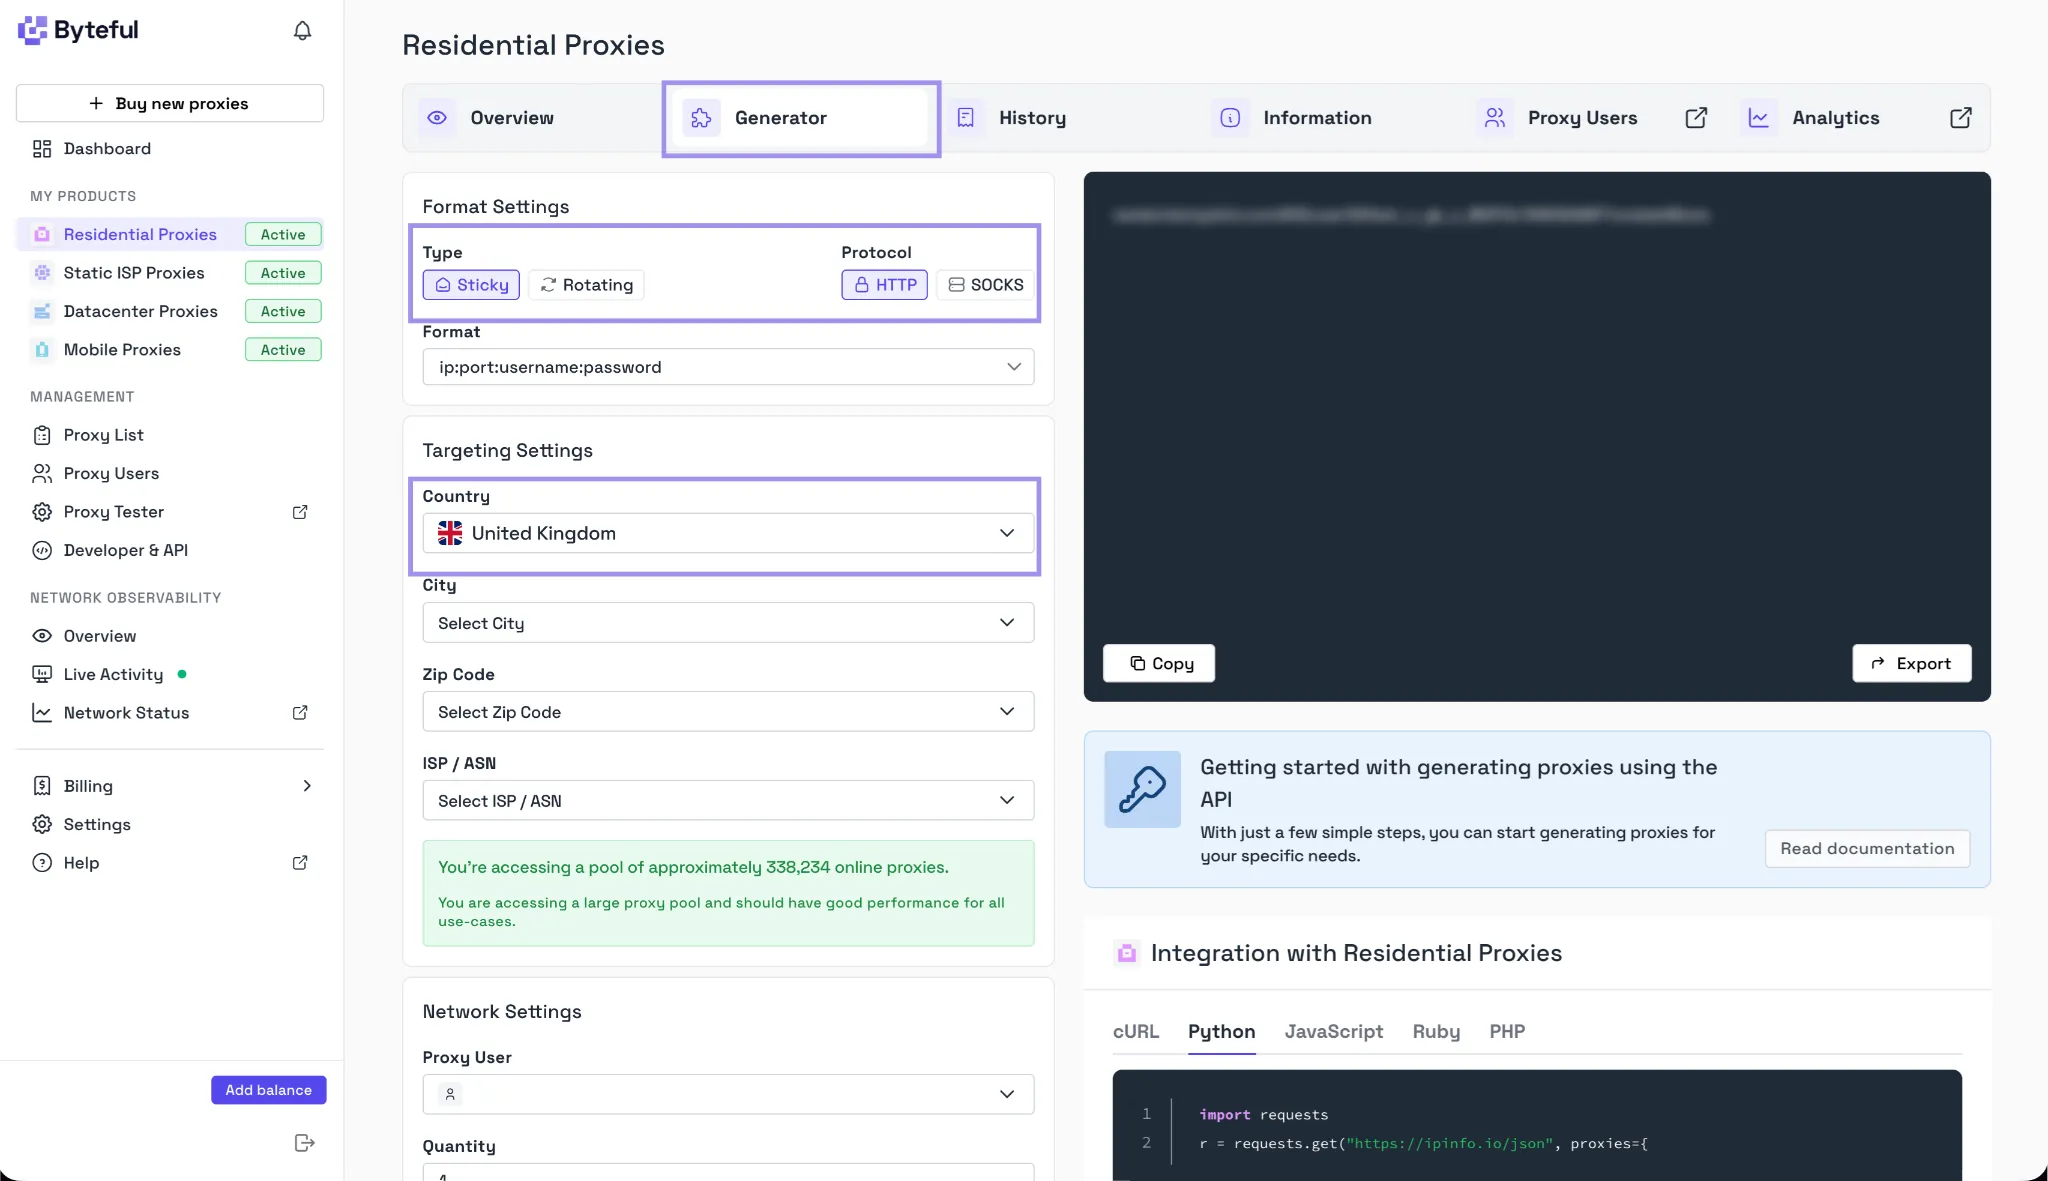Click the Static ISP Proxies icon
Image resolution: width=2048 pixels, height=1181 pixels.
42,273
